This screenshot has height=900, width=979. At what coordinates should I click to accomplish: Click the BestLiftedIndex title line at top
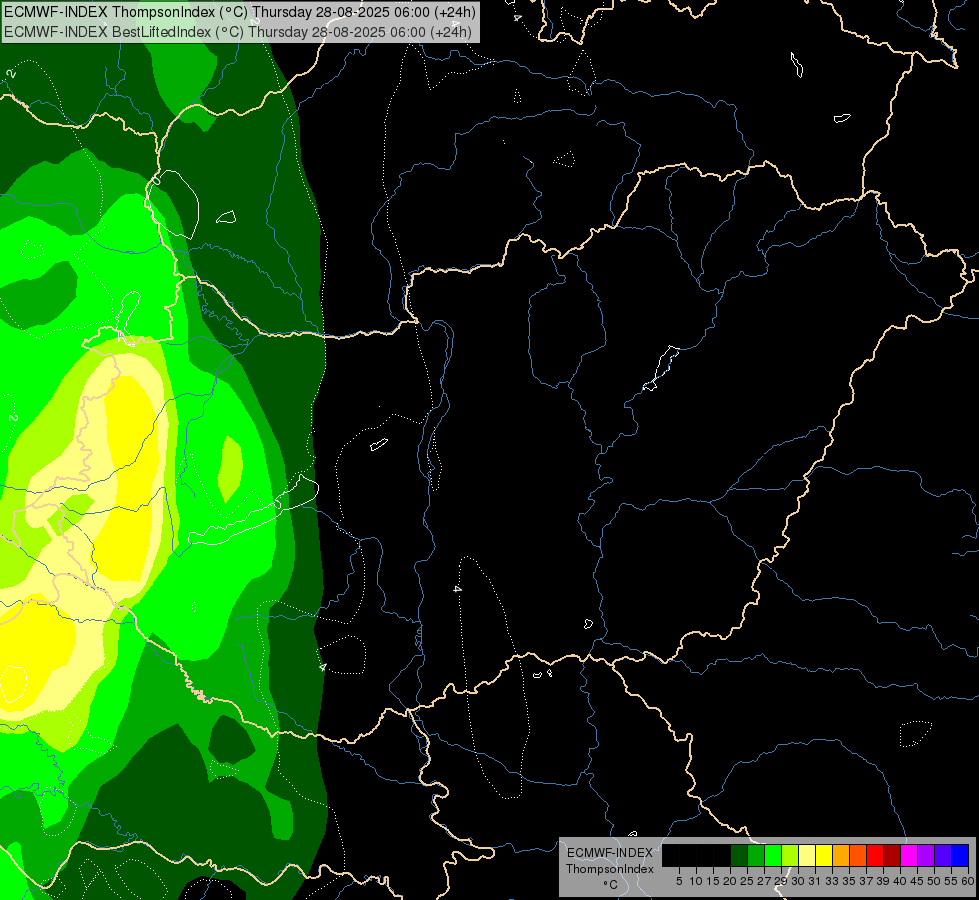(x=238, y=32)
